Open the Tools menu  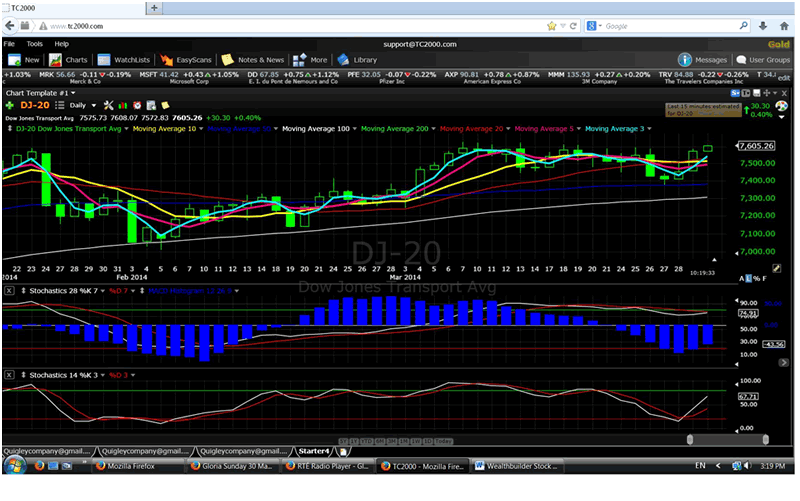[x=35, y=44]
